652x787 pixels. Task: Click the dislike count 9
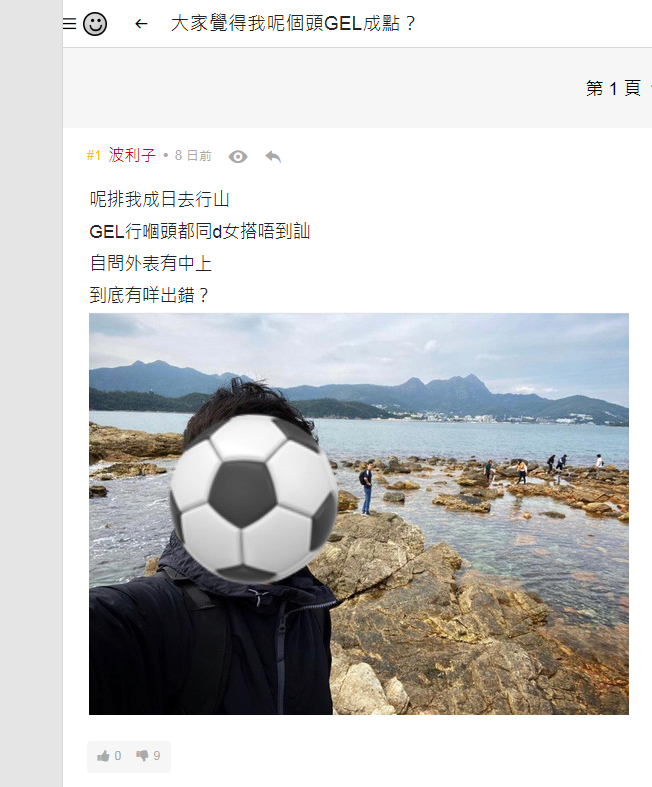pyautogui.click(x=157, y=756)
